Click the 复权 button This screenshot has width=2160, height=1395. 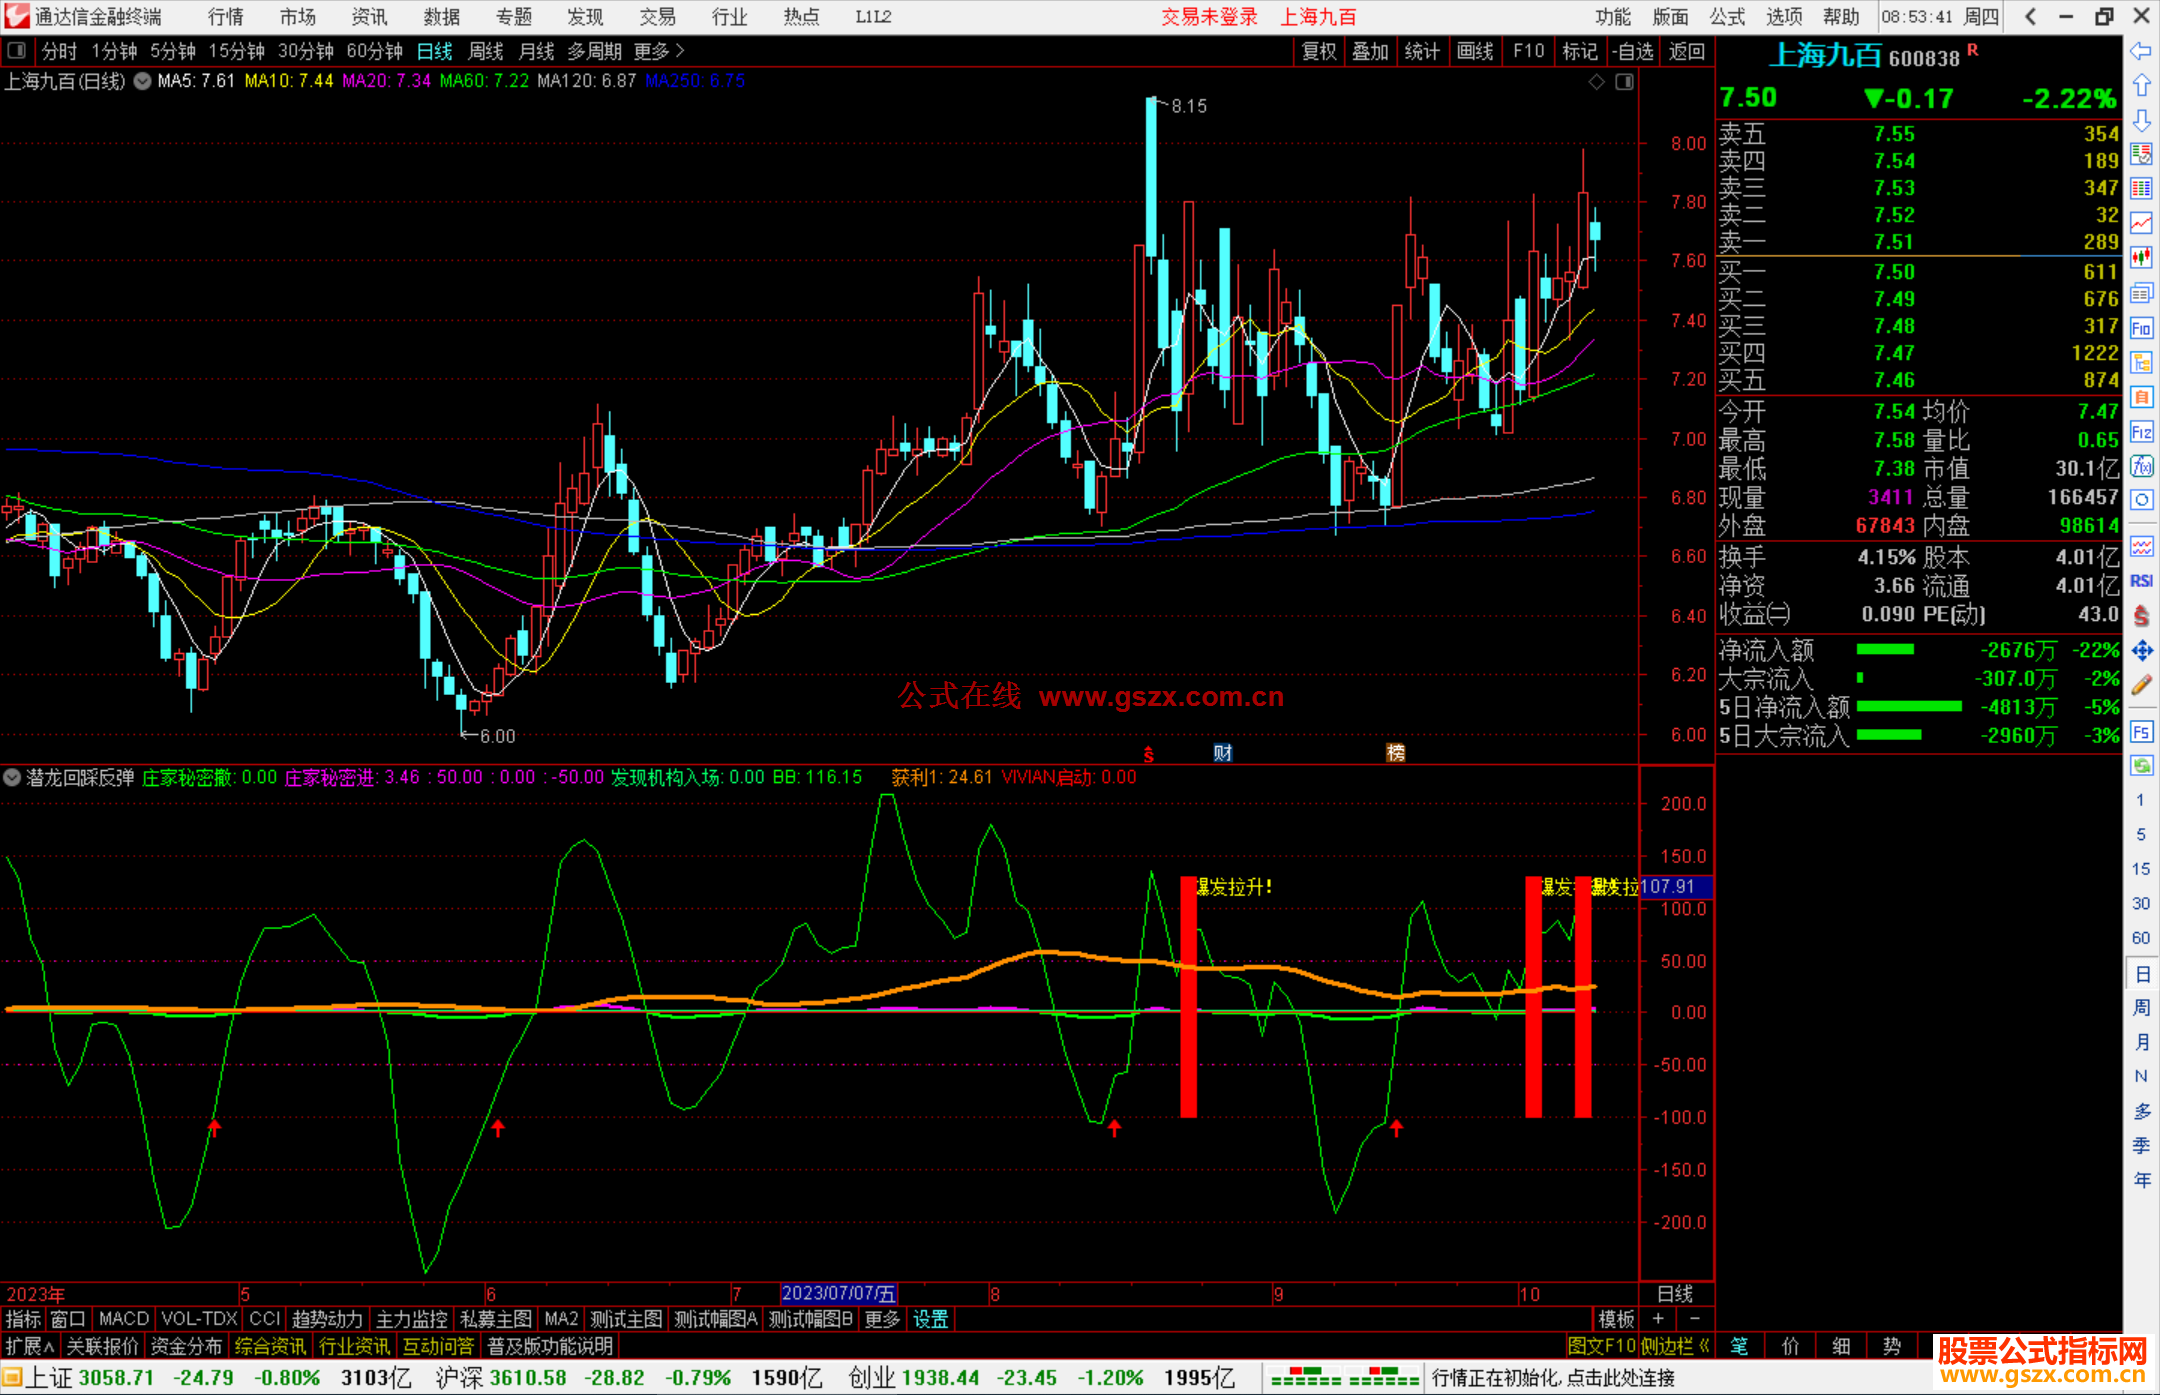1319,51
